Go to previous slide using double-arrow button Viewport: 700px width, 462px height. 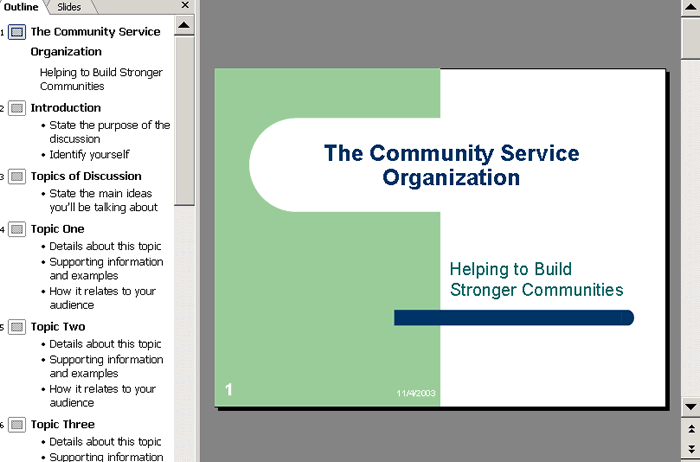click(x=690, y=428)
